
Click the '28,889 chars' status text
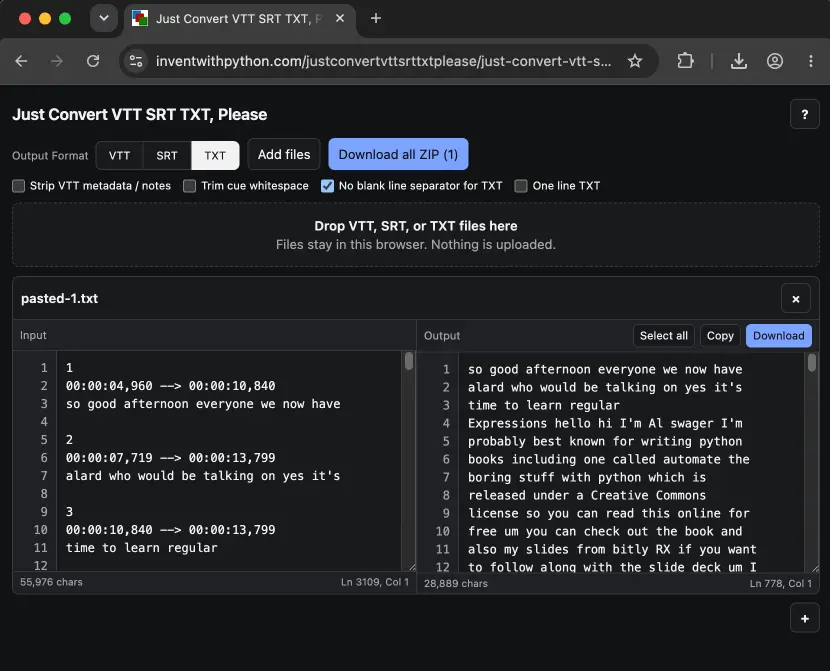[456, 583]
